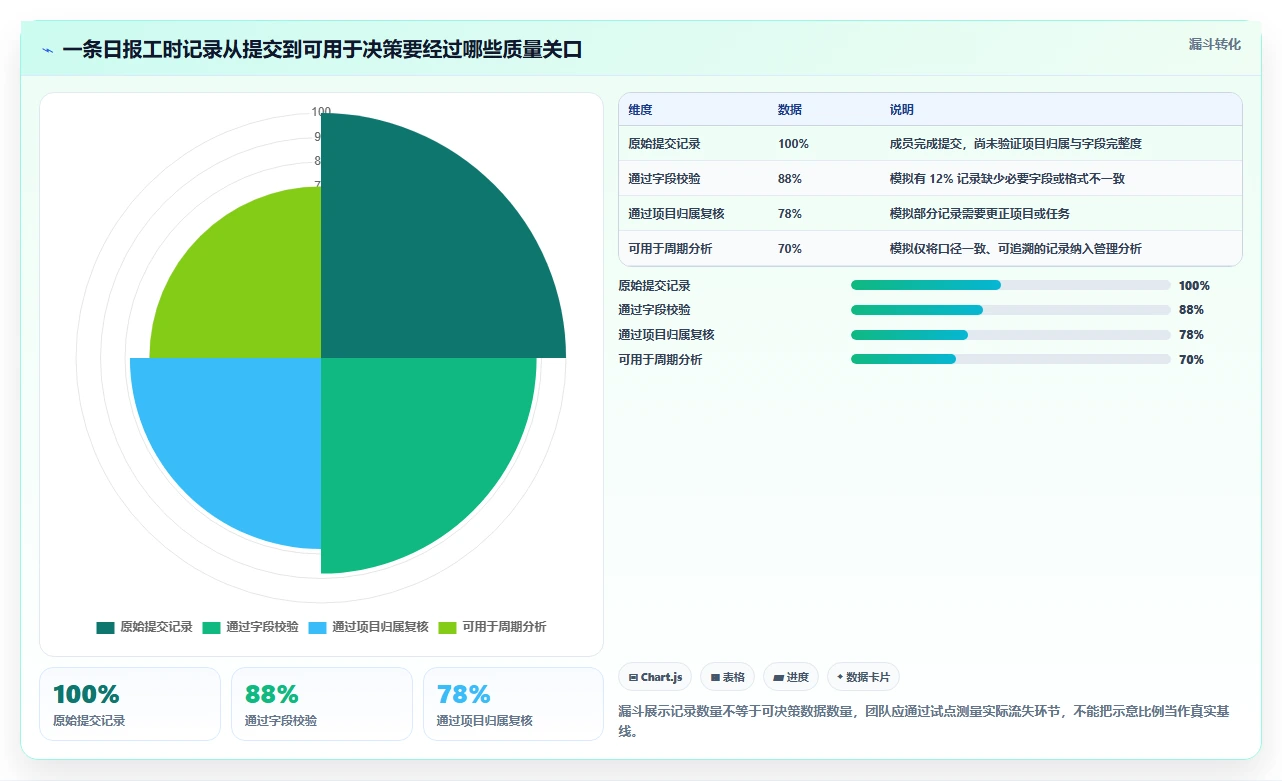1282x781 pixels.
Task: Toggle 原始提交记录 legend entry in the chart
Action: pyautogui.click(x=144, y=627)
